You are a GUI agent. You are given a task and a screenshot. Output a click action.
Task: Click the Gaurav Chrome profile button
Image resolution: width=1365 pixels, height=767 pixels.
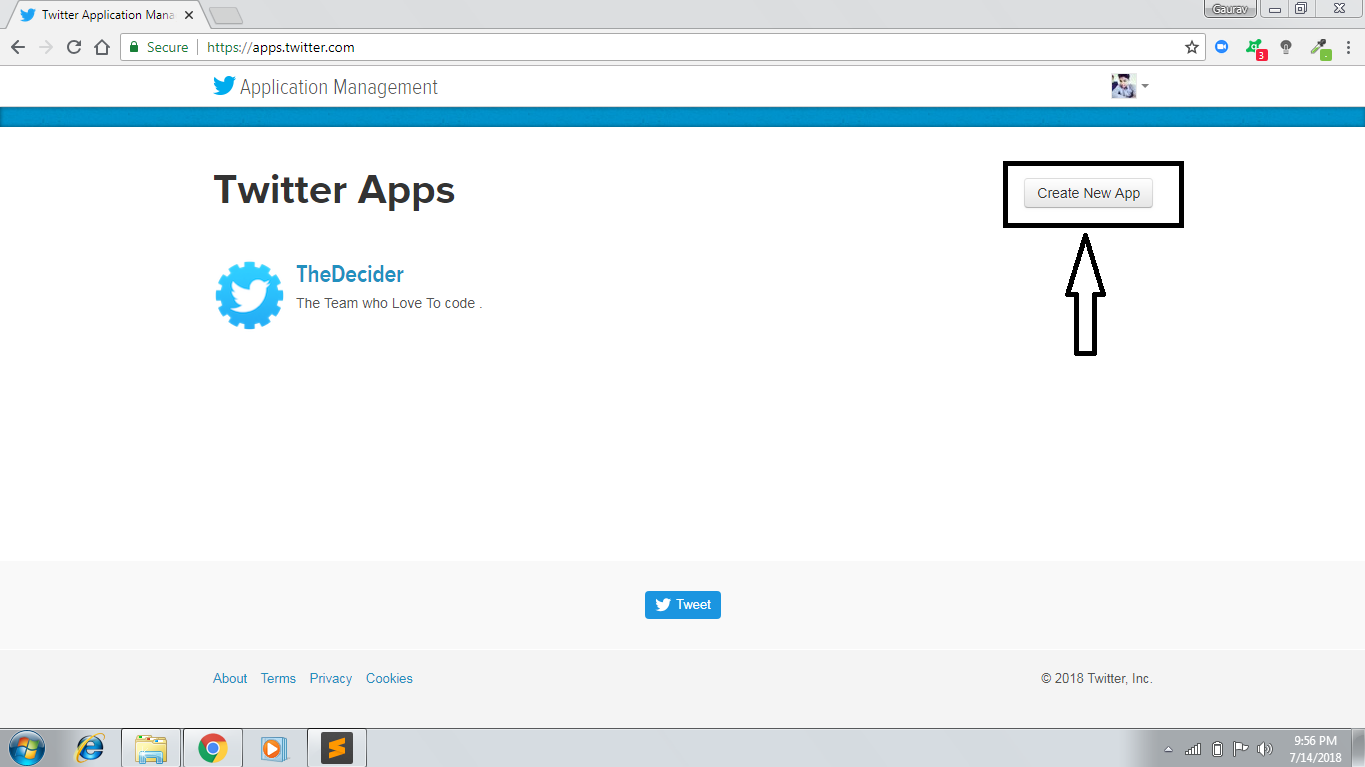pos(1230,8)
